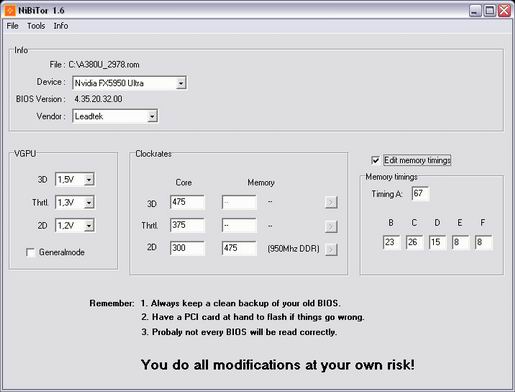
Task: Open the Info menu
Action: (x=61, y=26)
